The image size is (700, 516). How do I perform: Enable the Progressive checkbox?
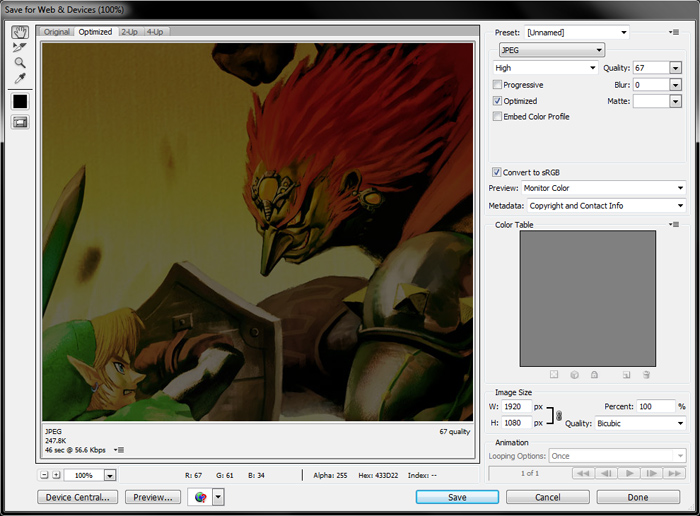(x=497, y=85)
